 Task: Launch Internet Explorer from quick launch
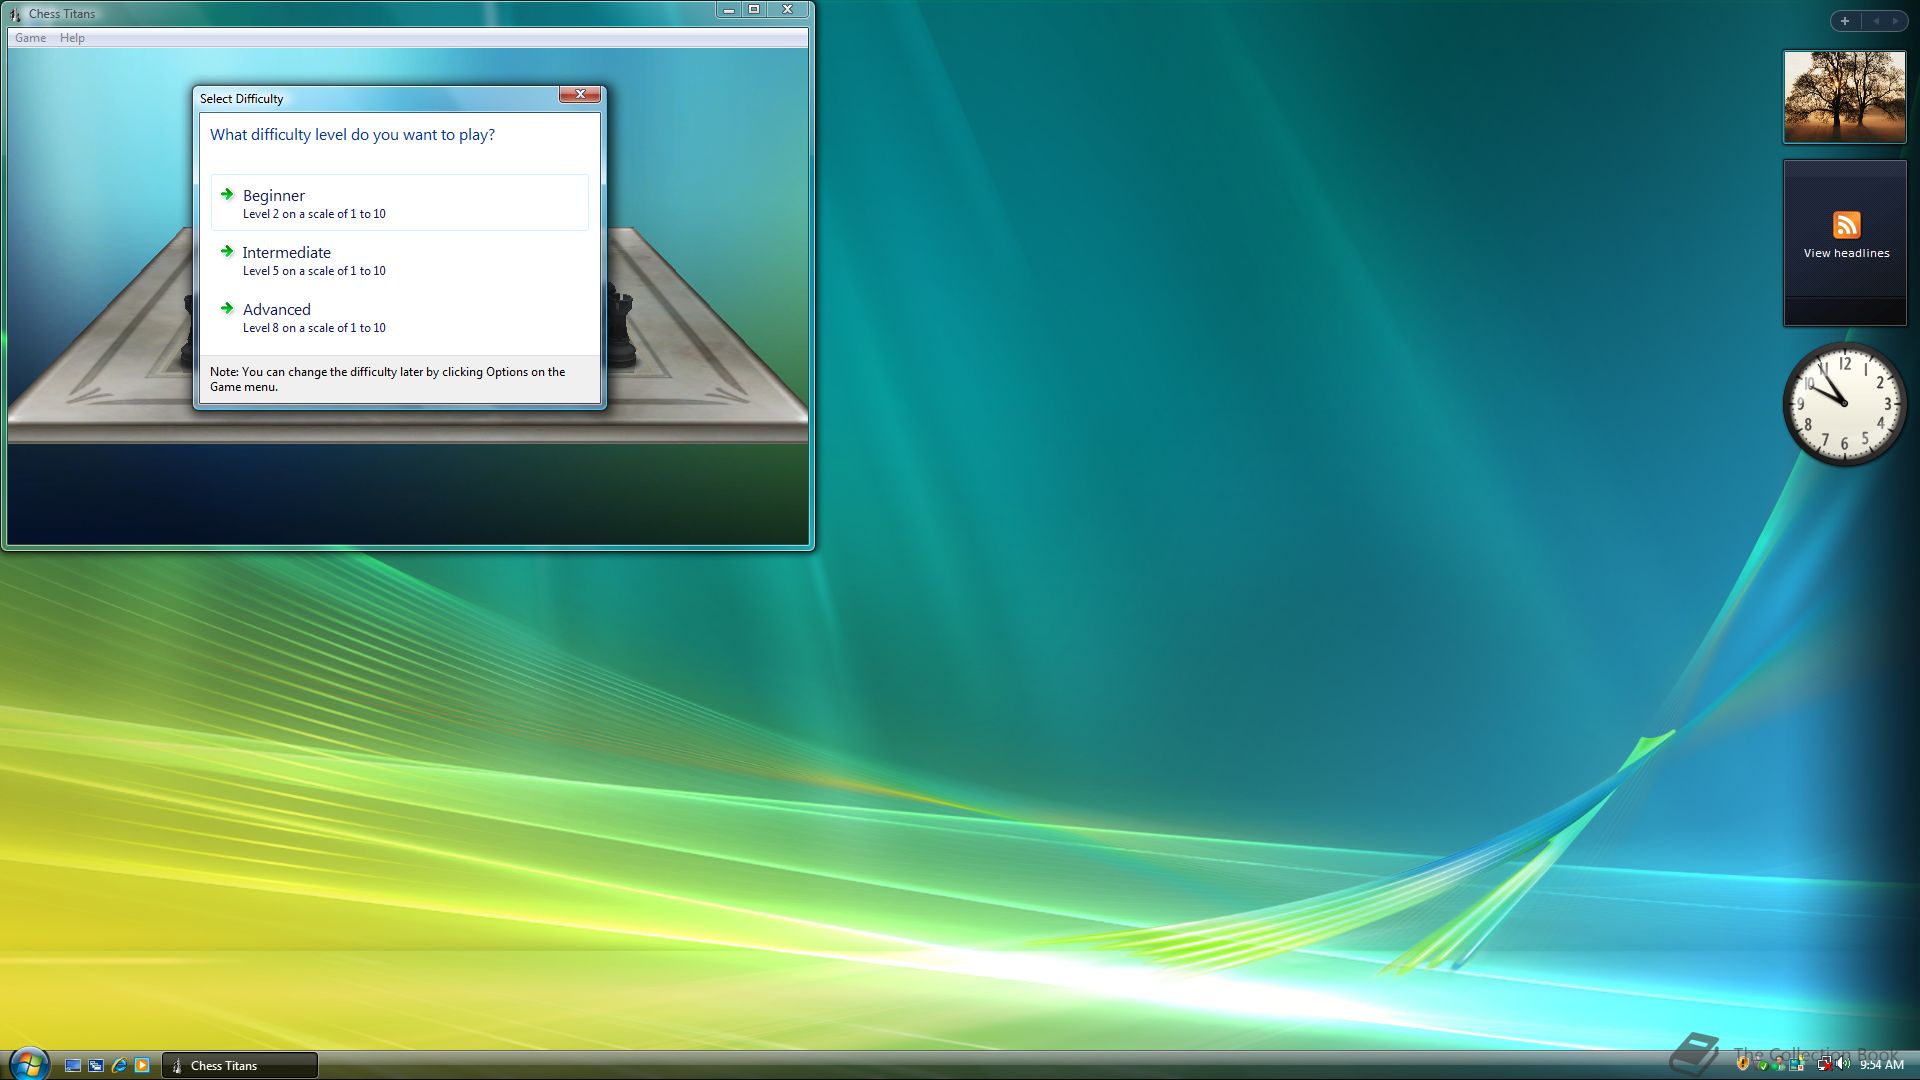pyautogui.click(x=119, y=1066)
